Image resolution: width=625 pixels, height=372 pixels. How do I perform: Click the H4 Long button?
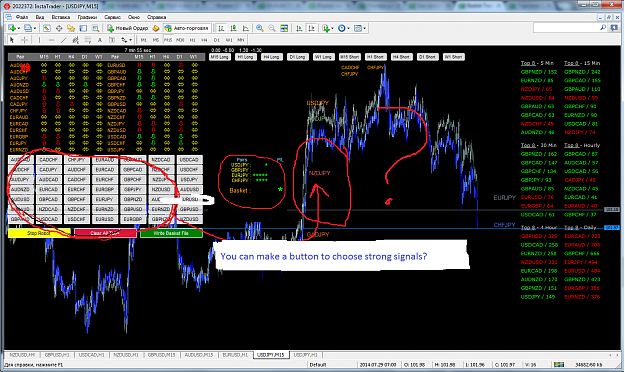pyautogui.click(x=271, y=57)
